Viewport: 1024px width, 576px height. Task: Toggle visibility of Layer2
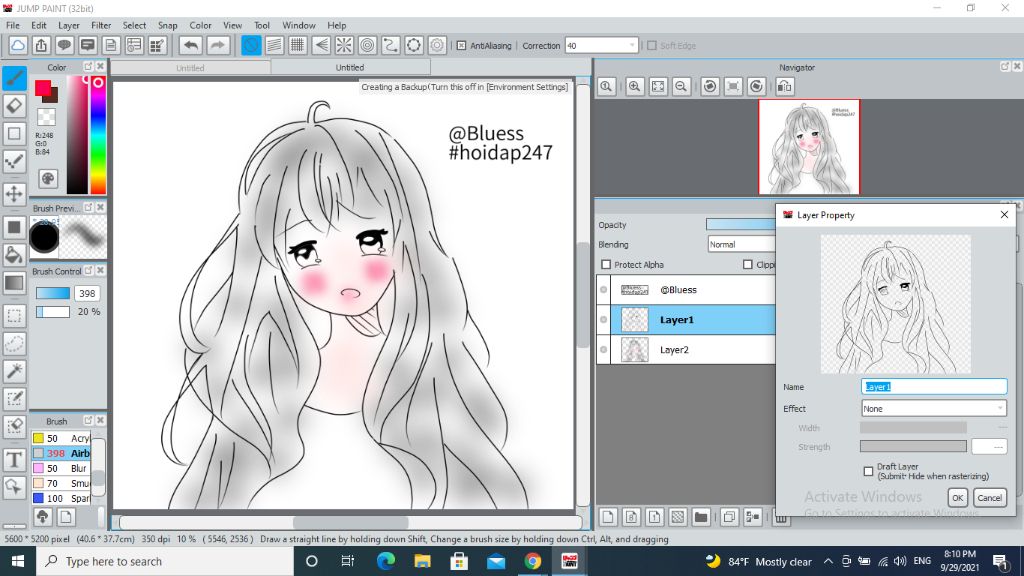[603, 349]
